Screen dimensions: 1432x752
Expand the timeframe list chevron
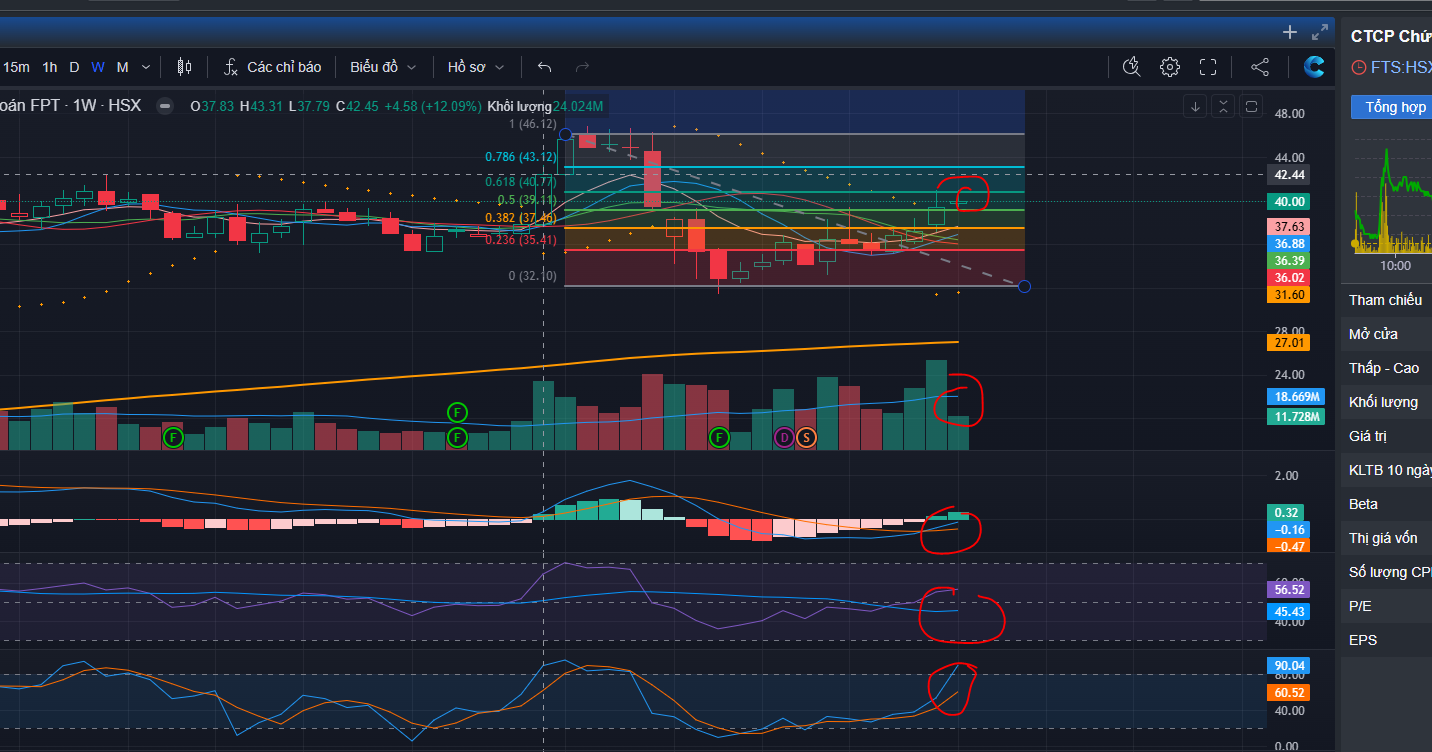click(146, 67)
